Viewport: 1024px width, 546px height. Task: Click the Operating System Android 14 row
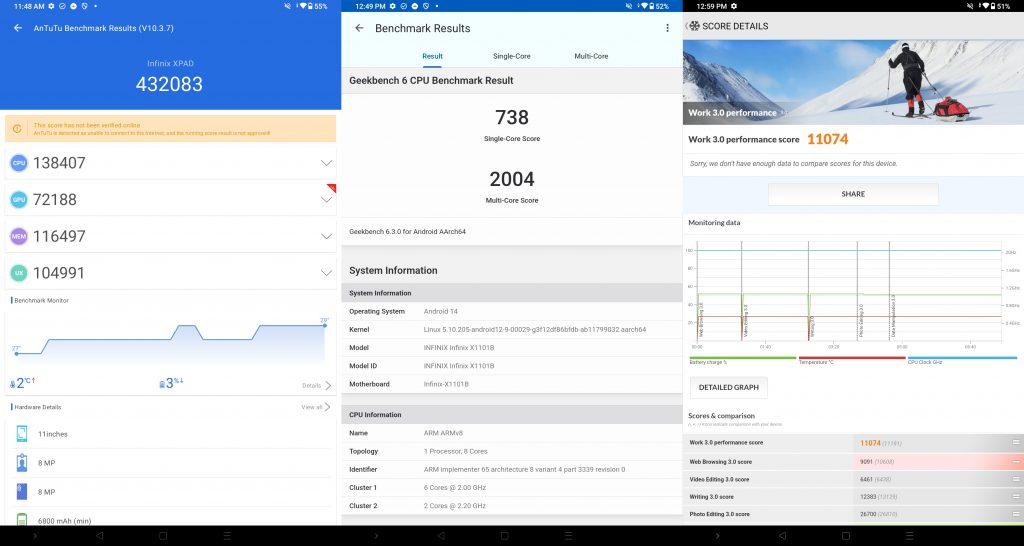tap(512, 312)
